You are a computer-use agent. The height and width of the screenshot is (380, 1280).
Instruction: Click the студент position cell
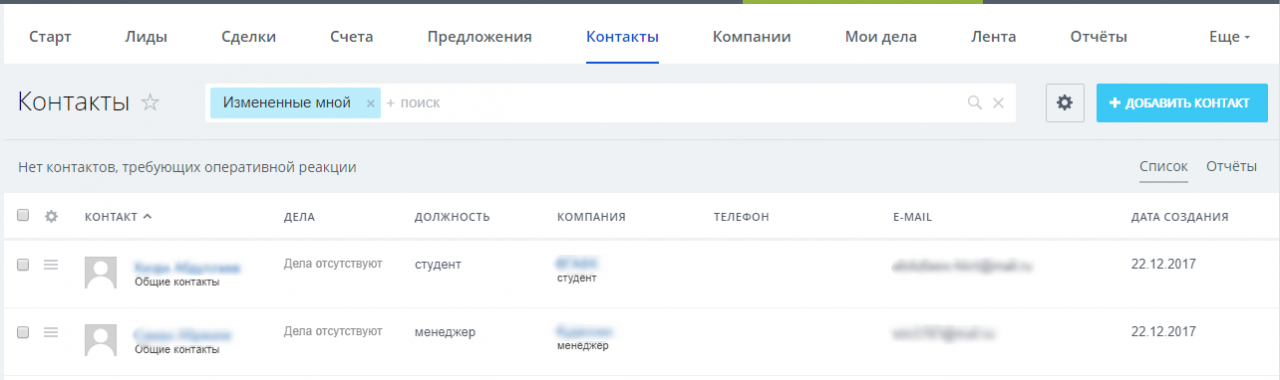(438, 264)
